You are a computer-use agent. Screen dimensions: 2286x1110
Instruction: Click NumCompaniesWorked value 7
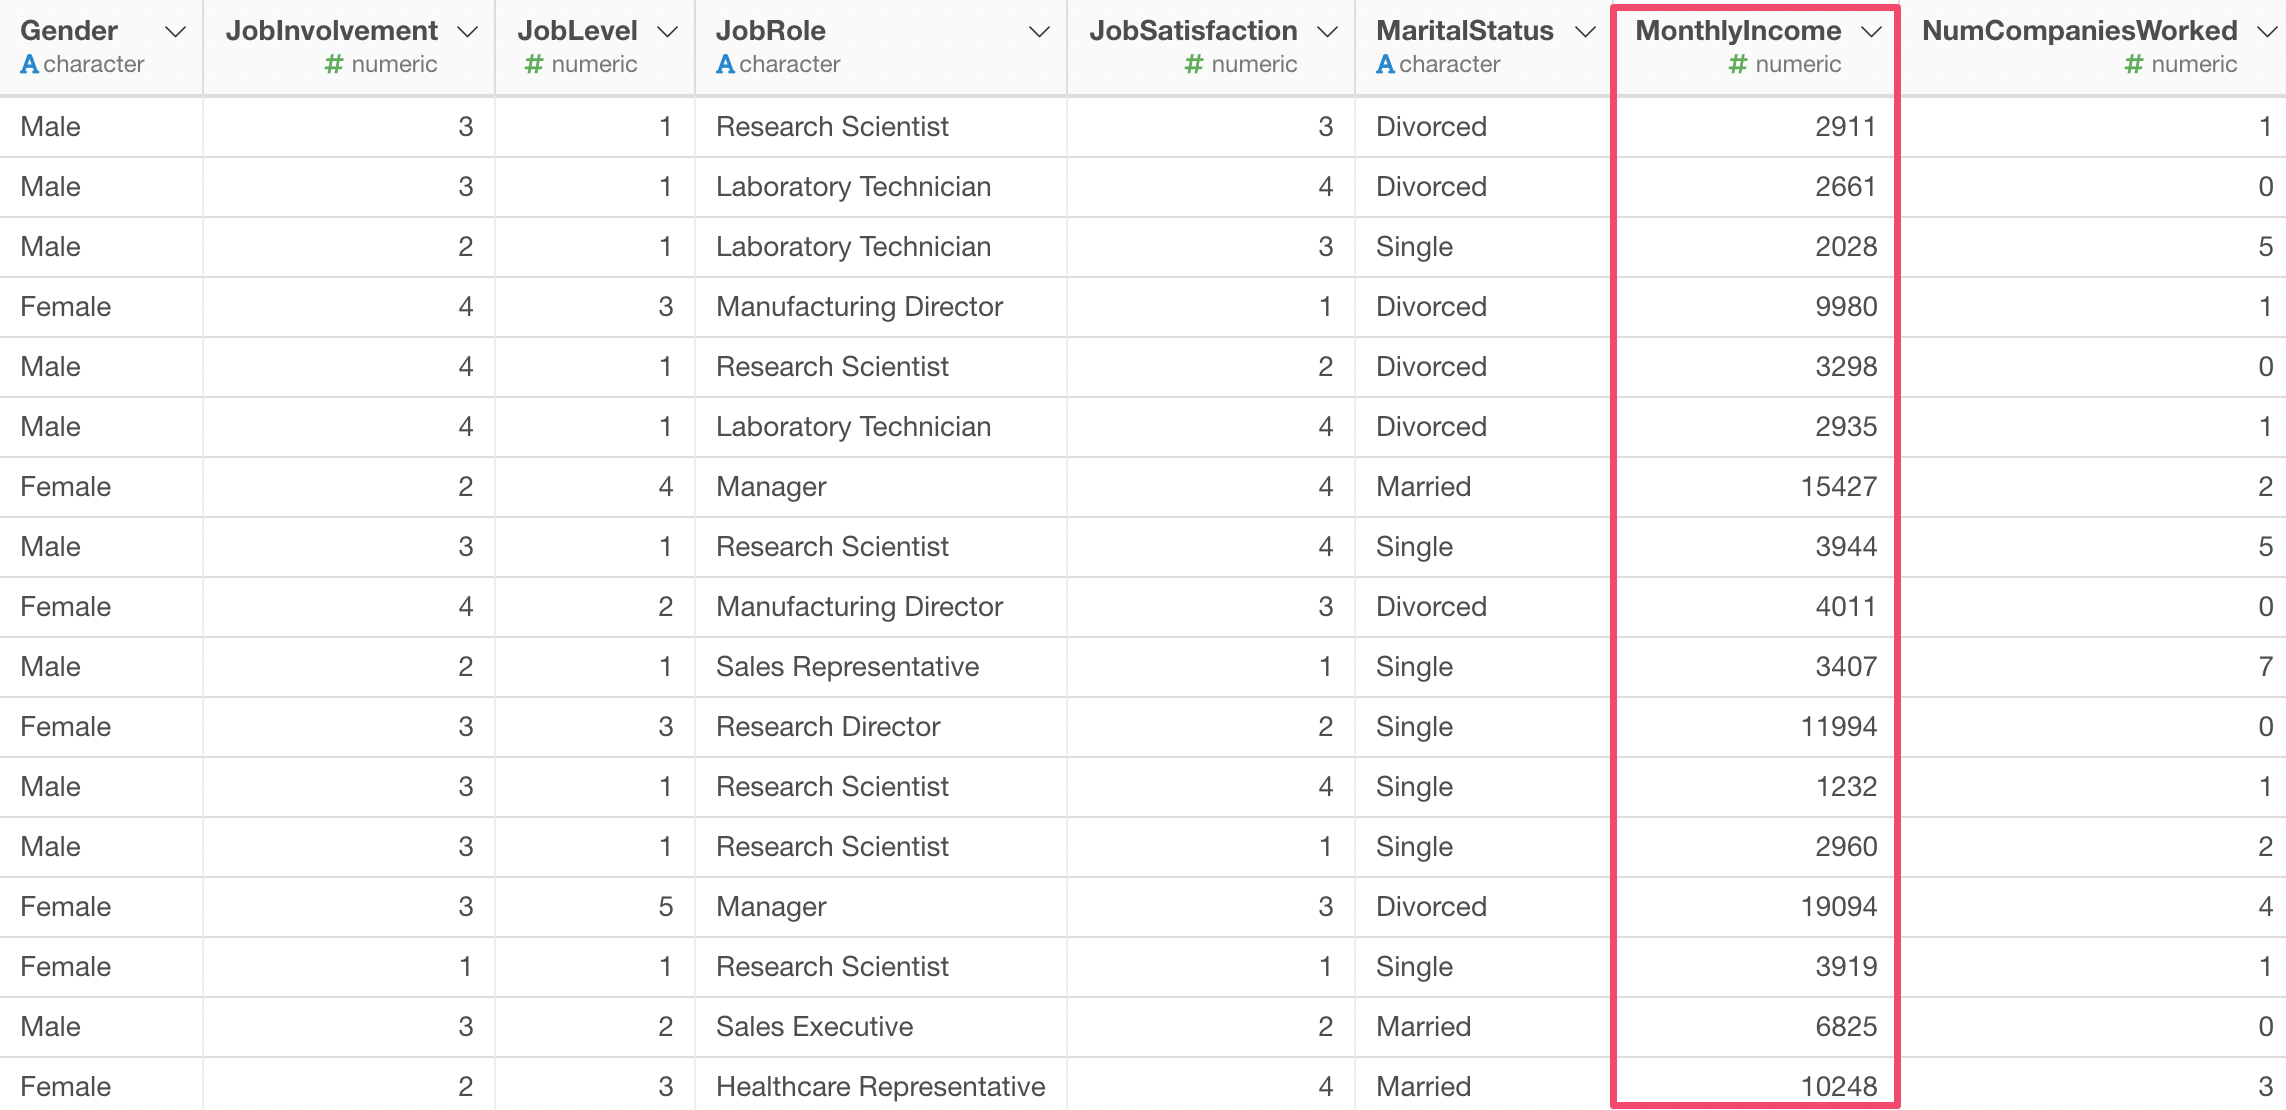click(2265, 667)
